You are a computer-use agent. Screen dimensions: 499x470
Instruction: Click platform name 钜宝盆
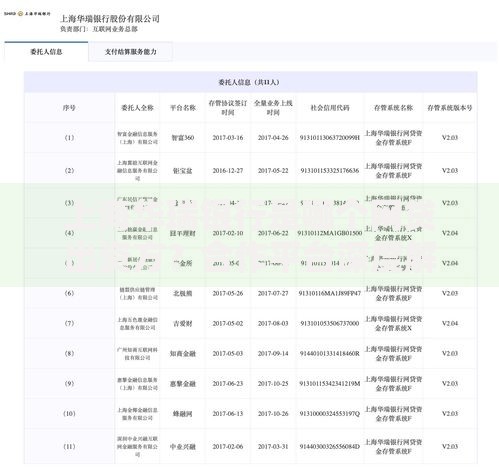(x=183, y=171)
